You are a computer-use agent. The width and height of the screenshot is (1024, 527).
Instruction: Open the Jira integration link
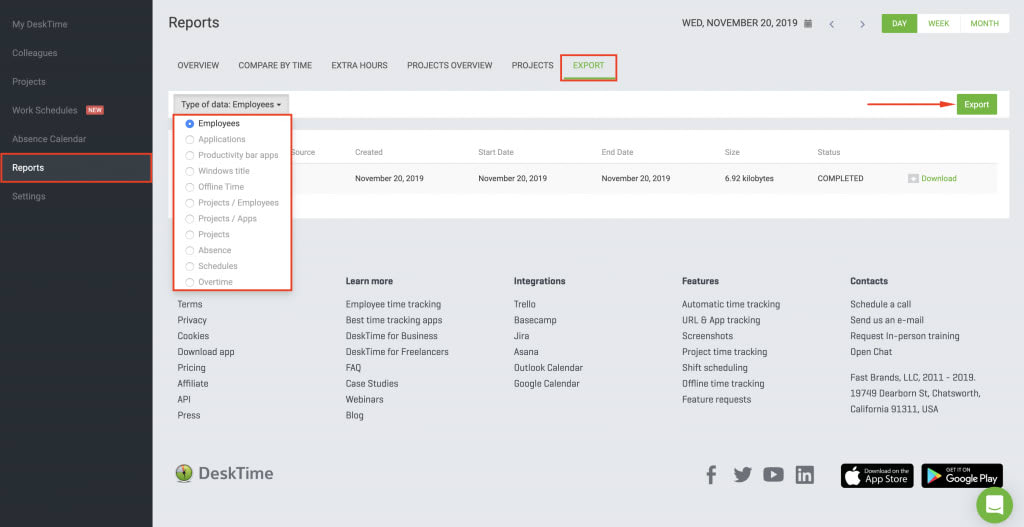pos(522,336)
